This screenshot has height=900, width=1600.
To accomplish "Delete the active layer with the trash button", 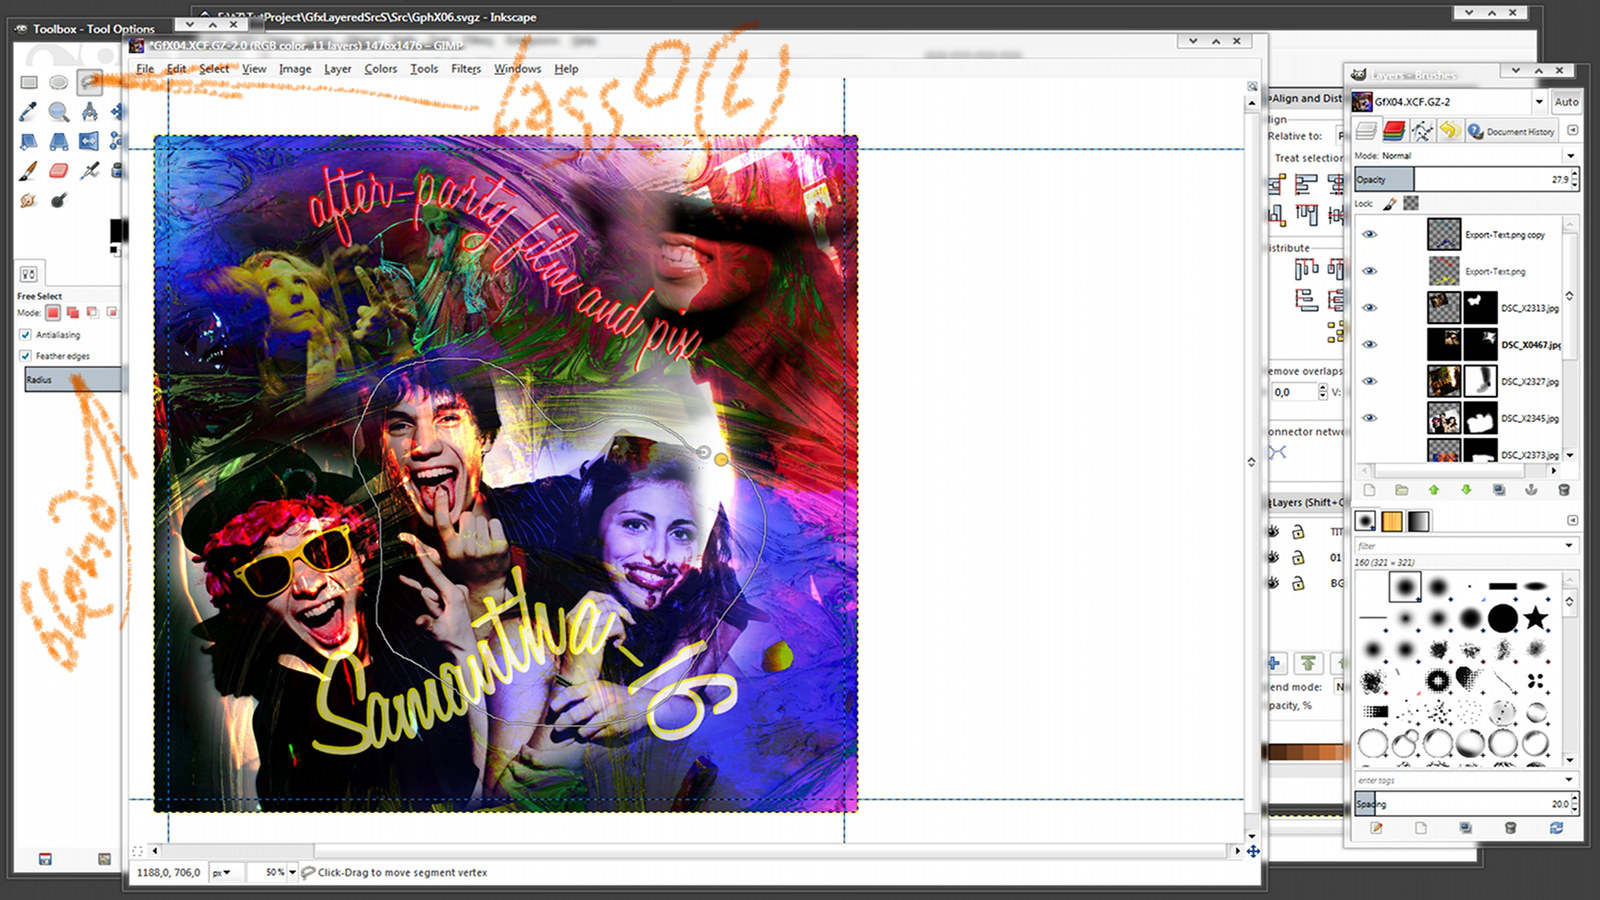I will coord(1565,488).
